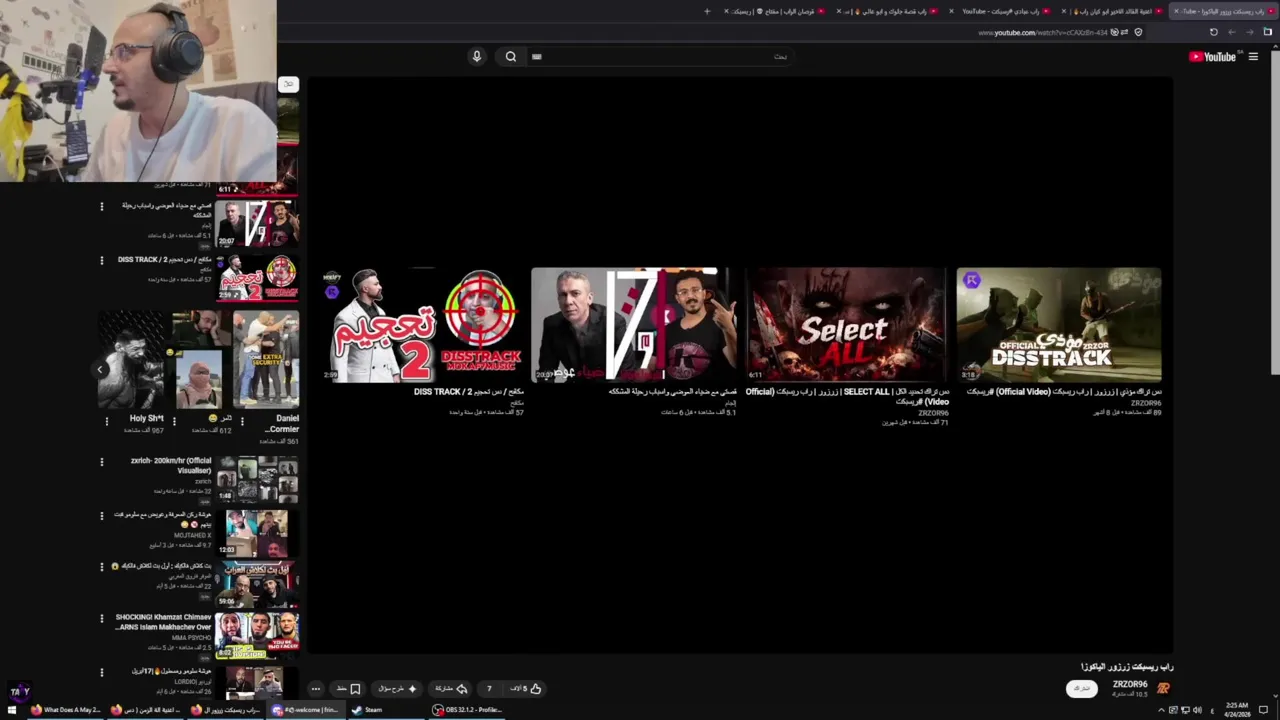Screen dimensions: 1280x720
Task: Reload the page with the browser refresh icon
Action: coord(1214,32)
